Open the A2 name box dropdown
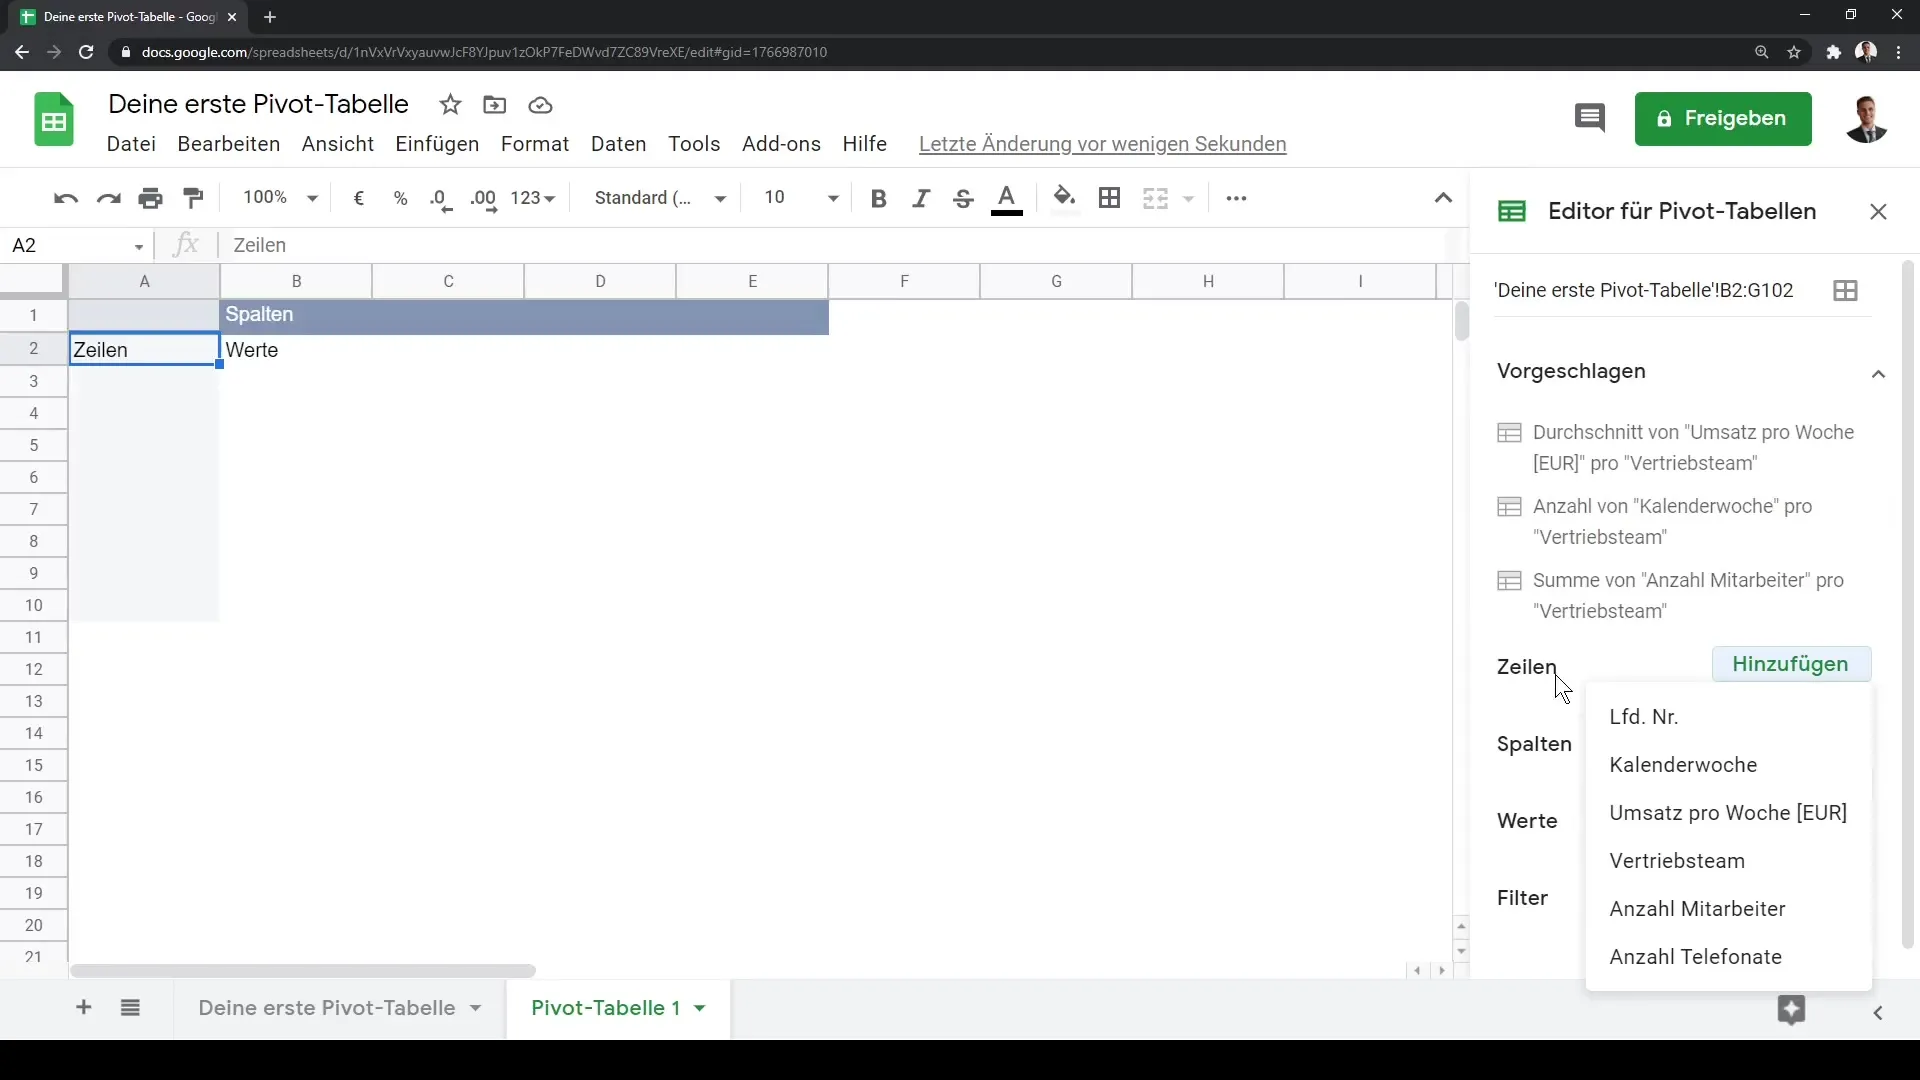 tap(139, 247)
